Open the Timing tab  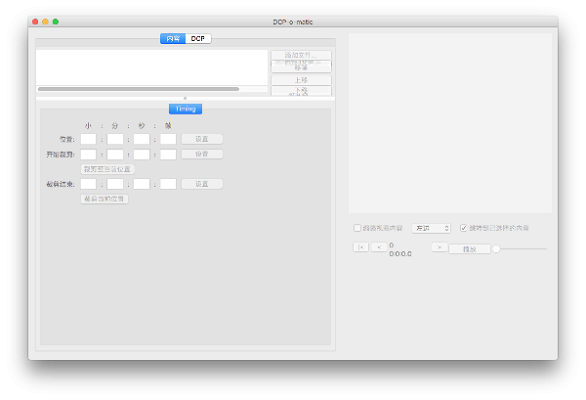point(185,109)
